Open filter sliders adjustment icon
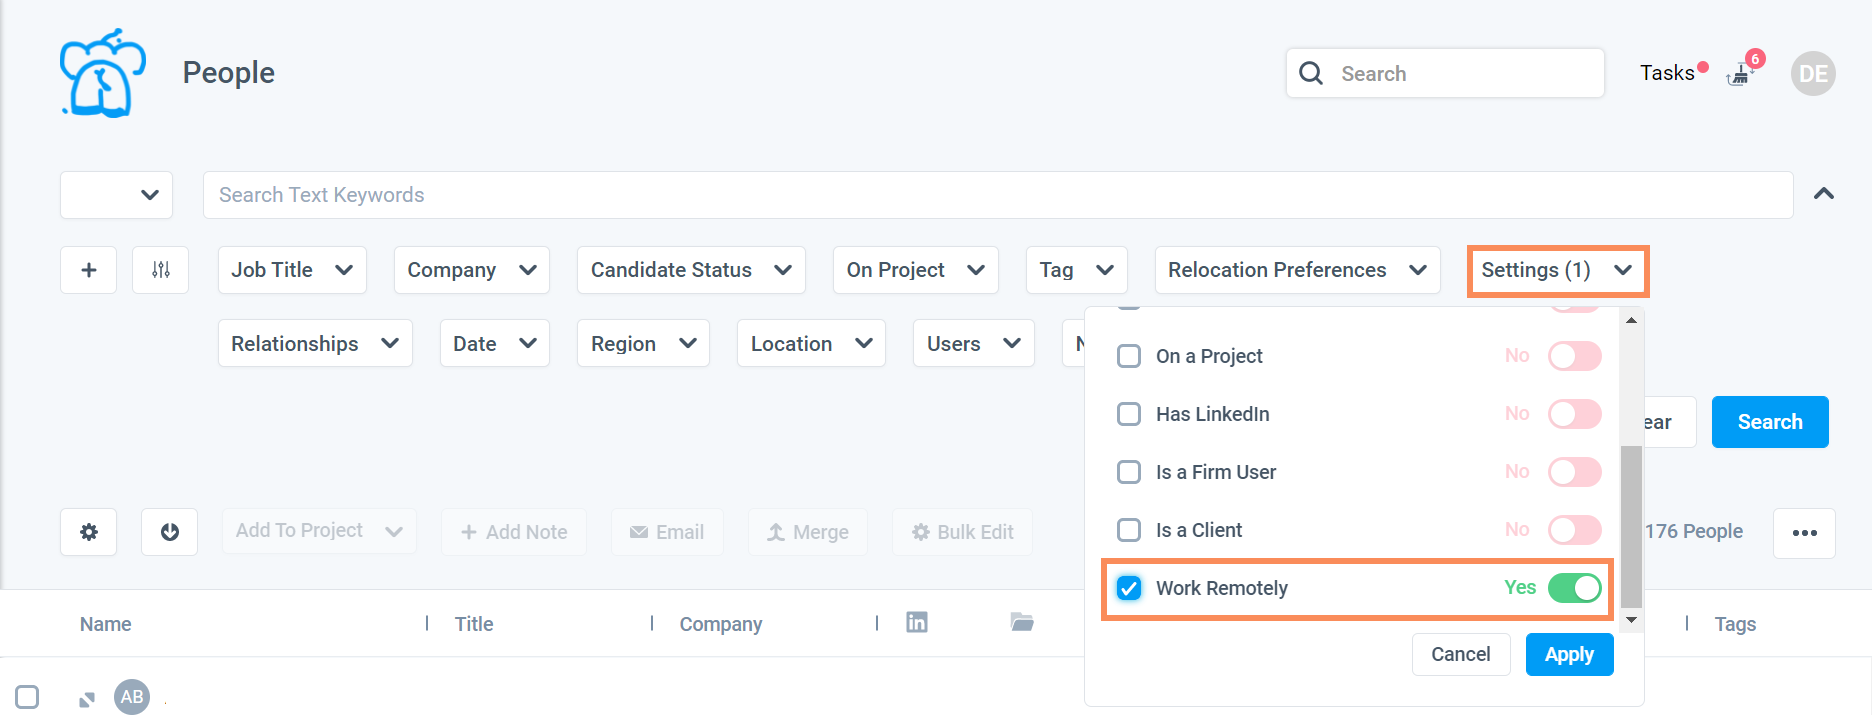1872x715 pixels. (x=161, y=270)
